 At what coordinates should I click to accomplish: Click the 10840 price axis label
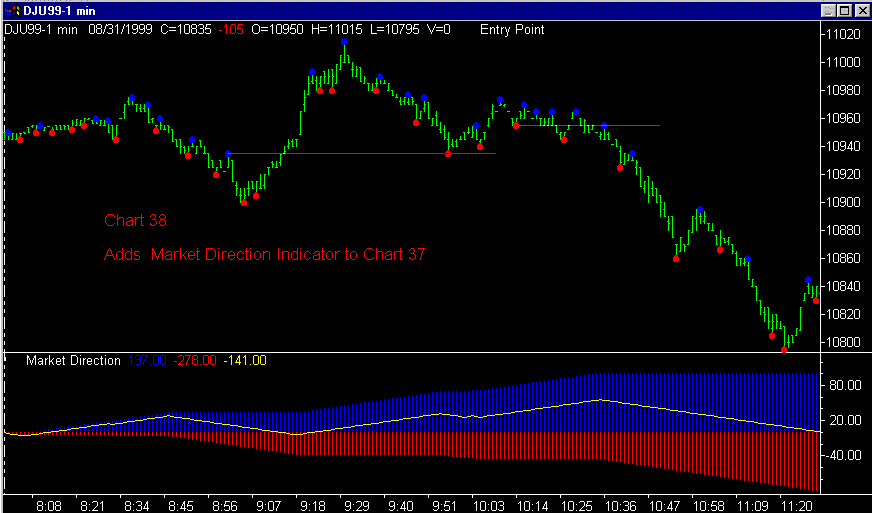point(844,286)
